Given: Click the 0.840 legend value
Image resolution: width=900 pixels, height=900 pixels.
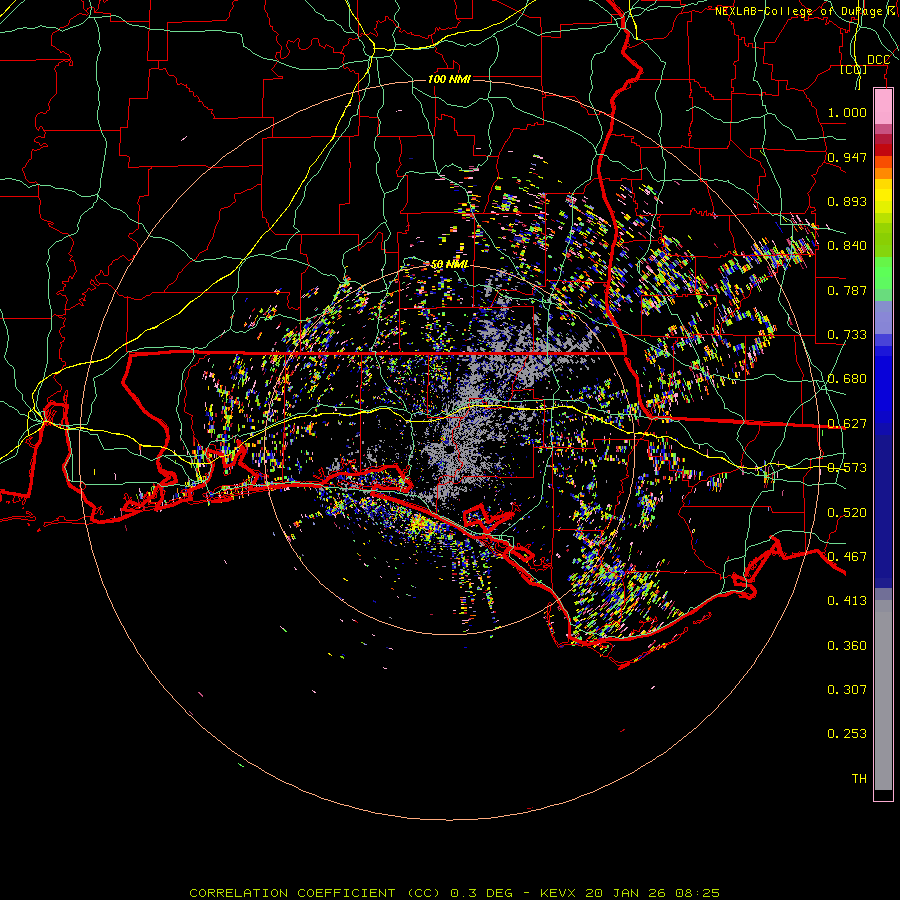Looking at the screenshot, I should (847, 246).
